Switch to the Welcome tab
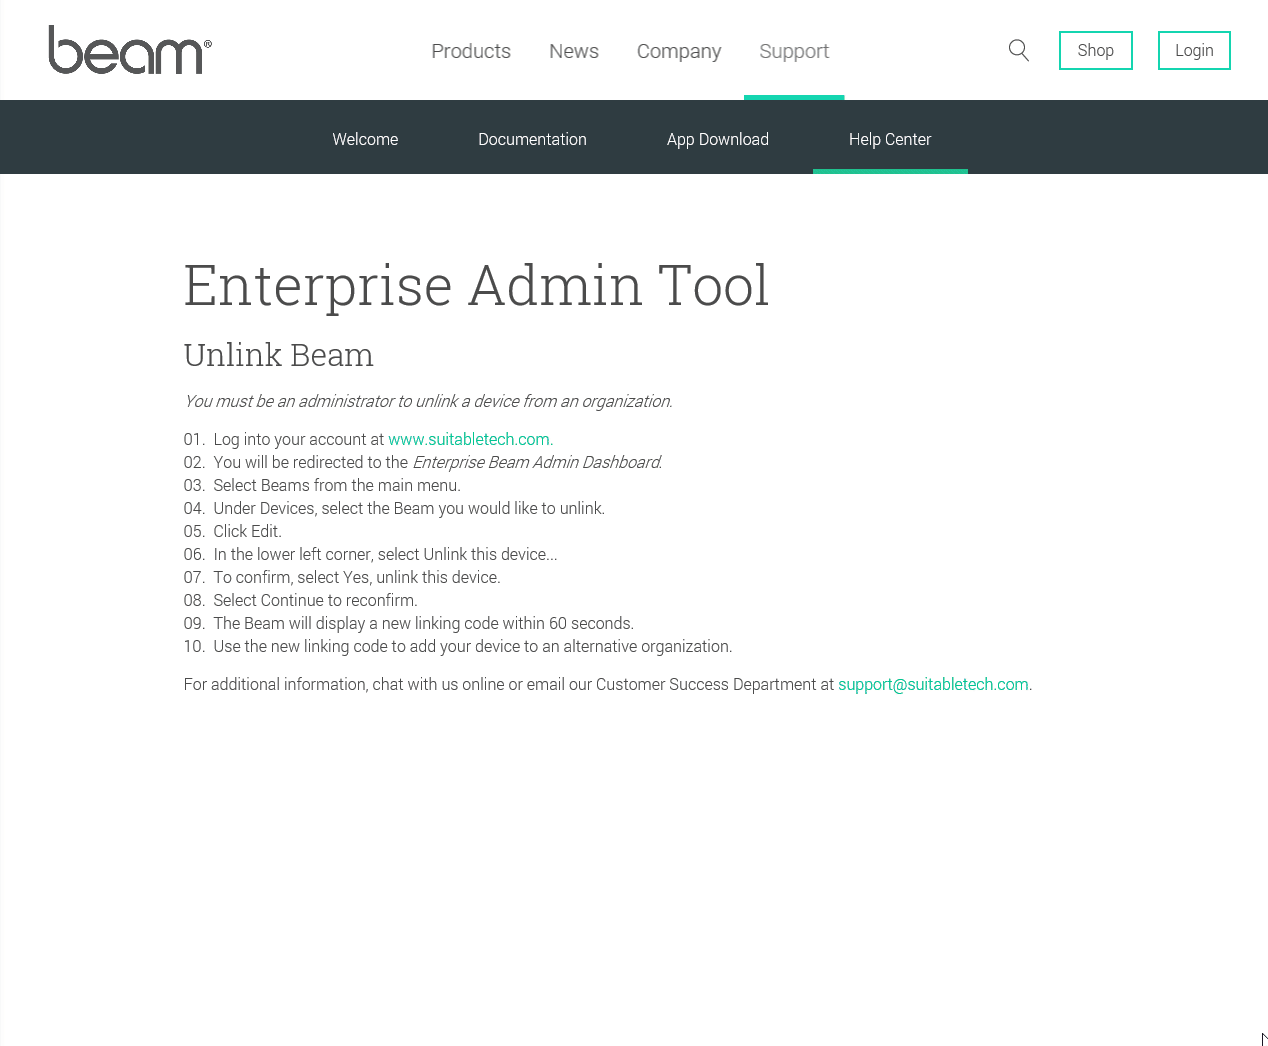This screenshot has height=1046, width=1268. (365, 139)
